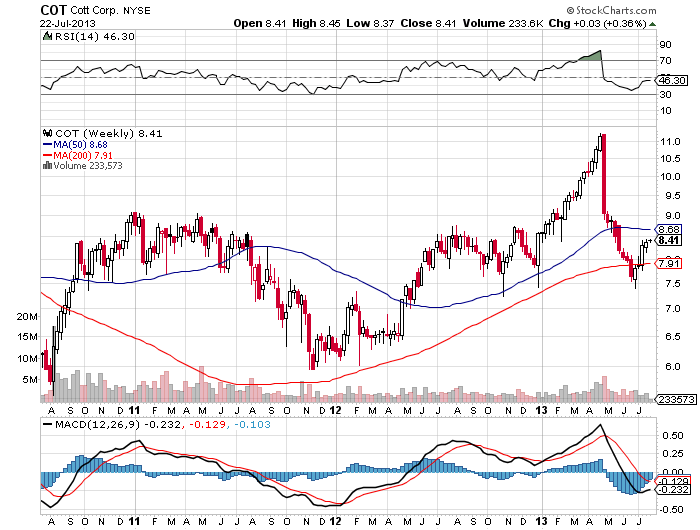
Task: Select the blue MA(50) legend line
Action: [47, 144]
